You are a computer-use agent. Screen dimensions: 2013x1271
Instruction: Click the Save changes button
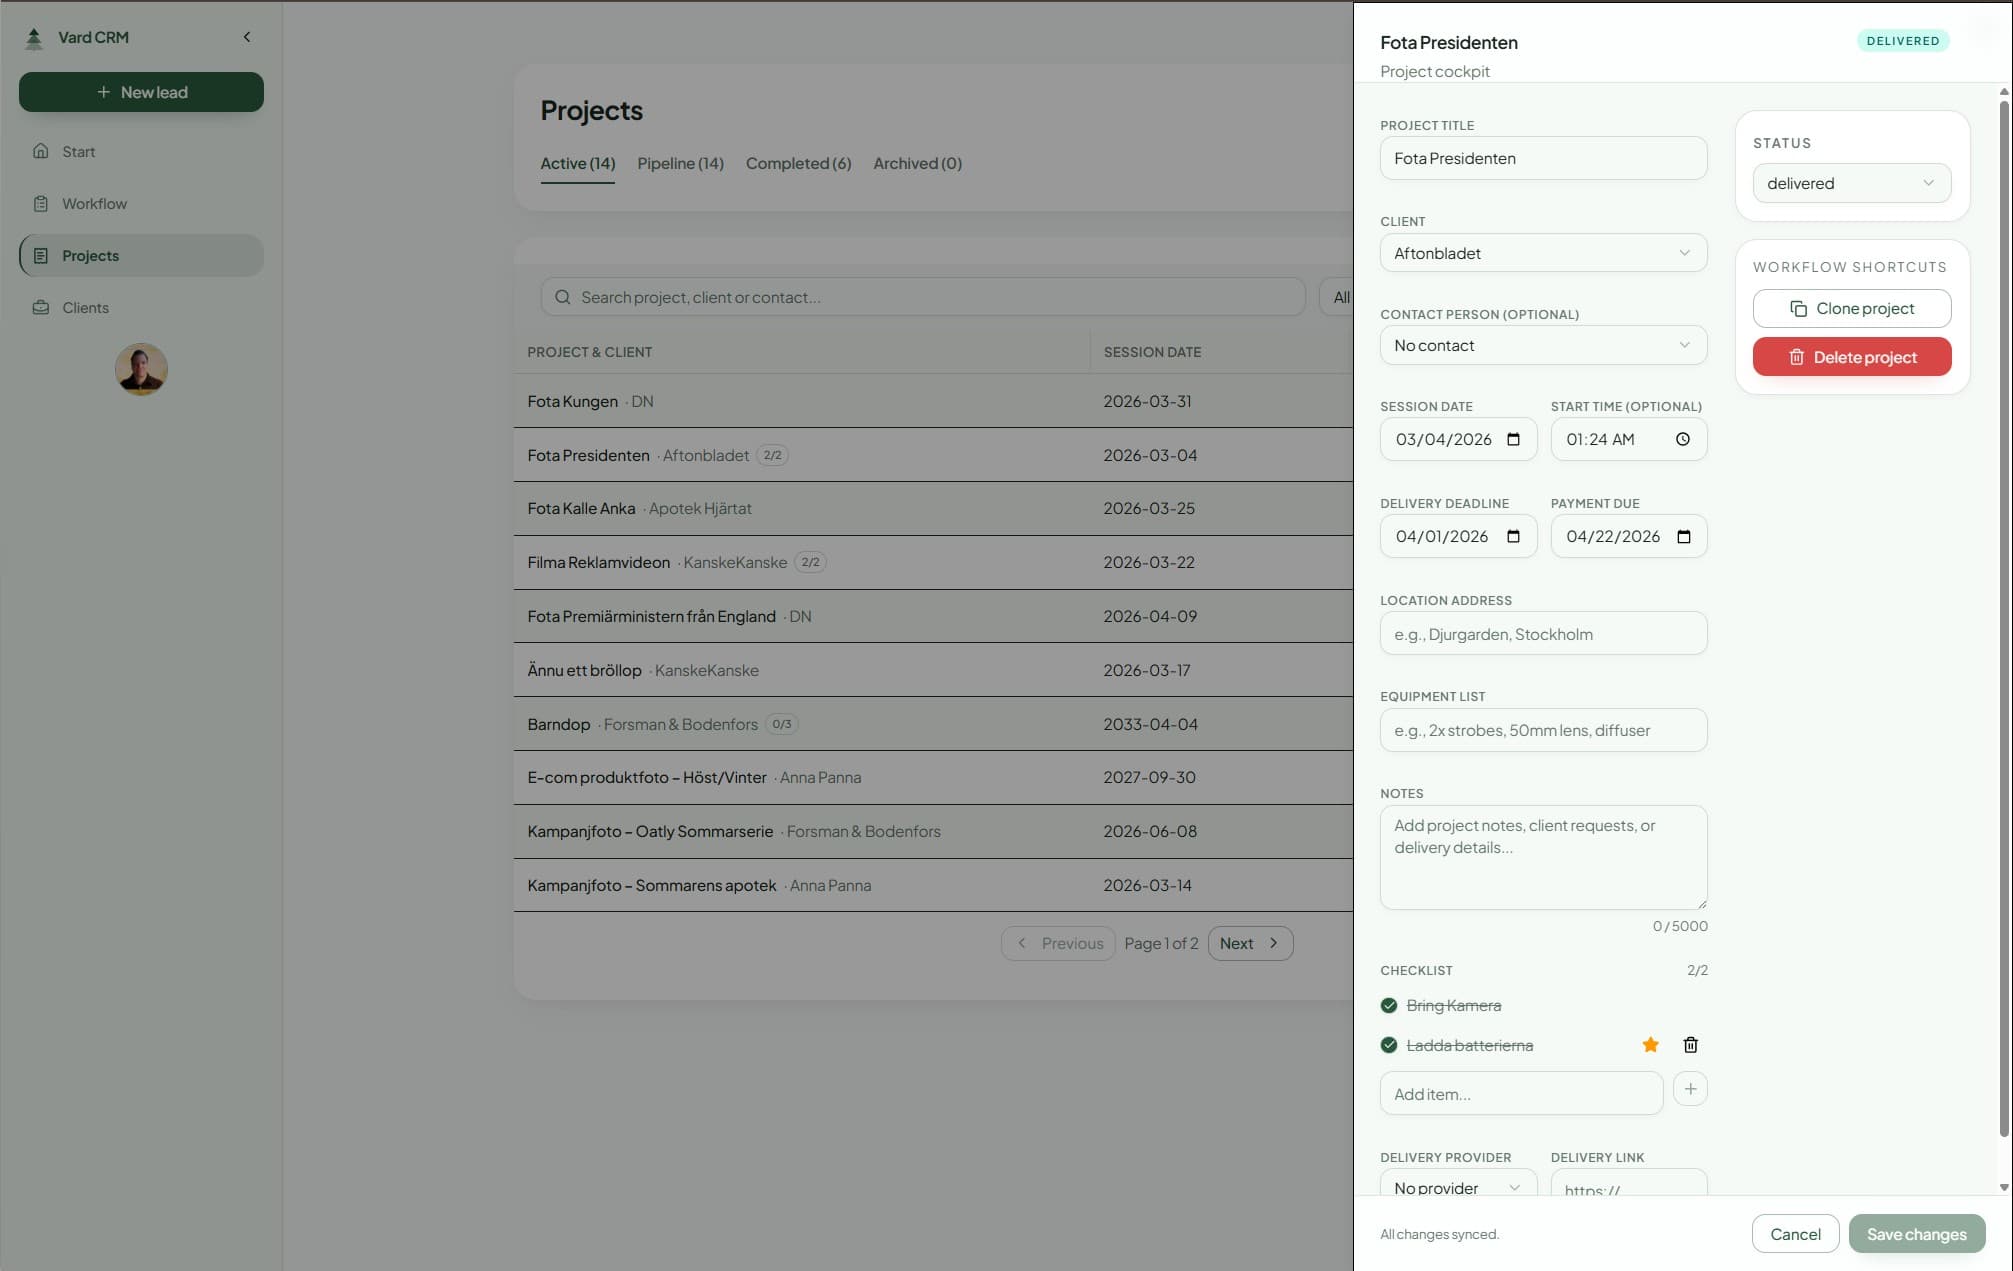[x=1916, y=1233]
